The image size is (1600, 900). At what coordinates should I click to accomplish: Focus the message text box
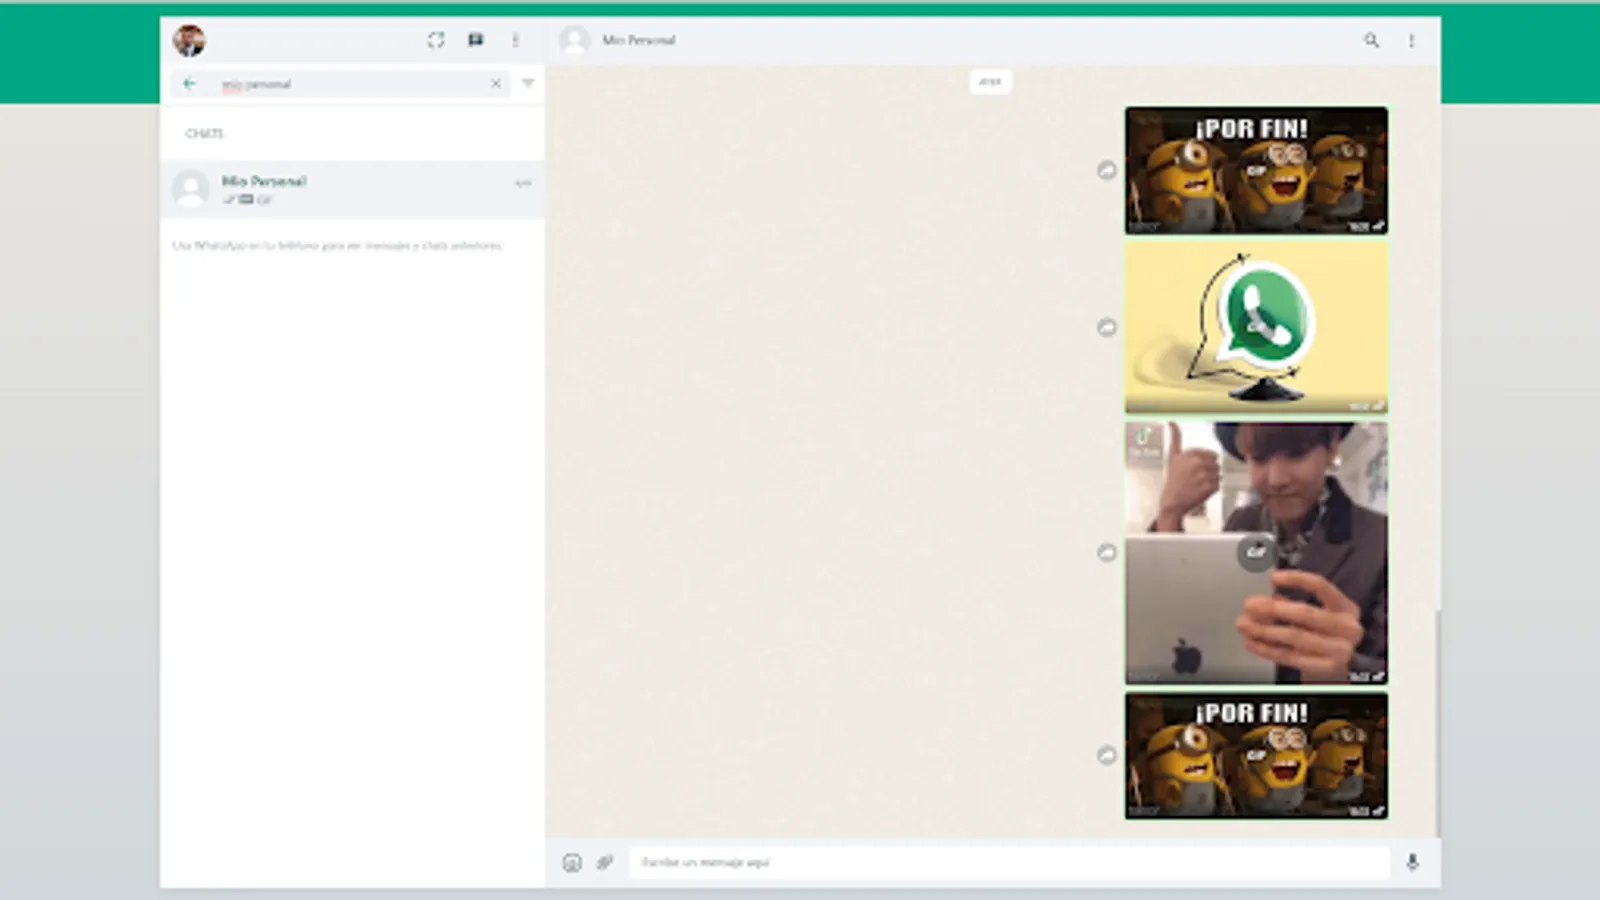pos(1009,862)
